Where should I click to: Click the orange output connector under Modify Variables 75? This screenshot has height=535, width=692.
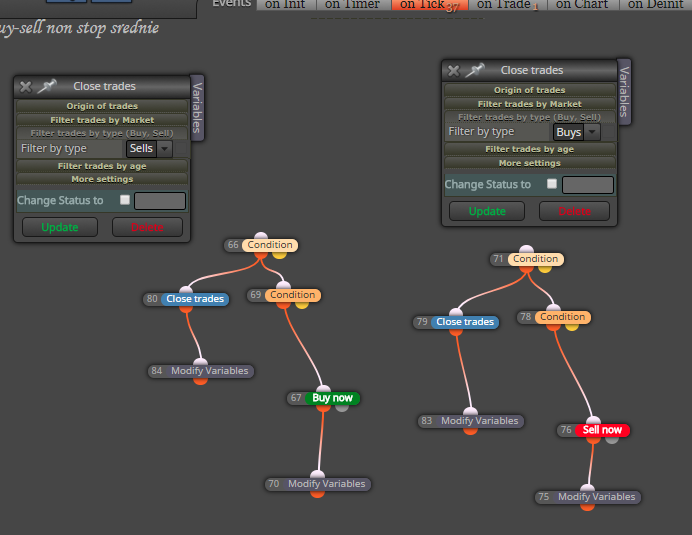pyautogui.click(x=587, y=506)
